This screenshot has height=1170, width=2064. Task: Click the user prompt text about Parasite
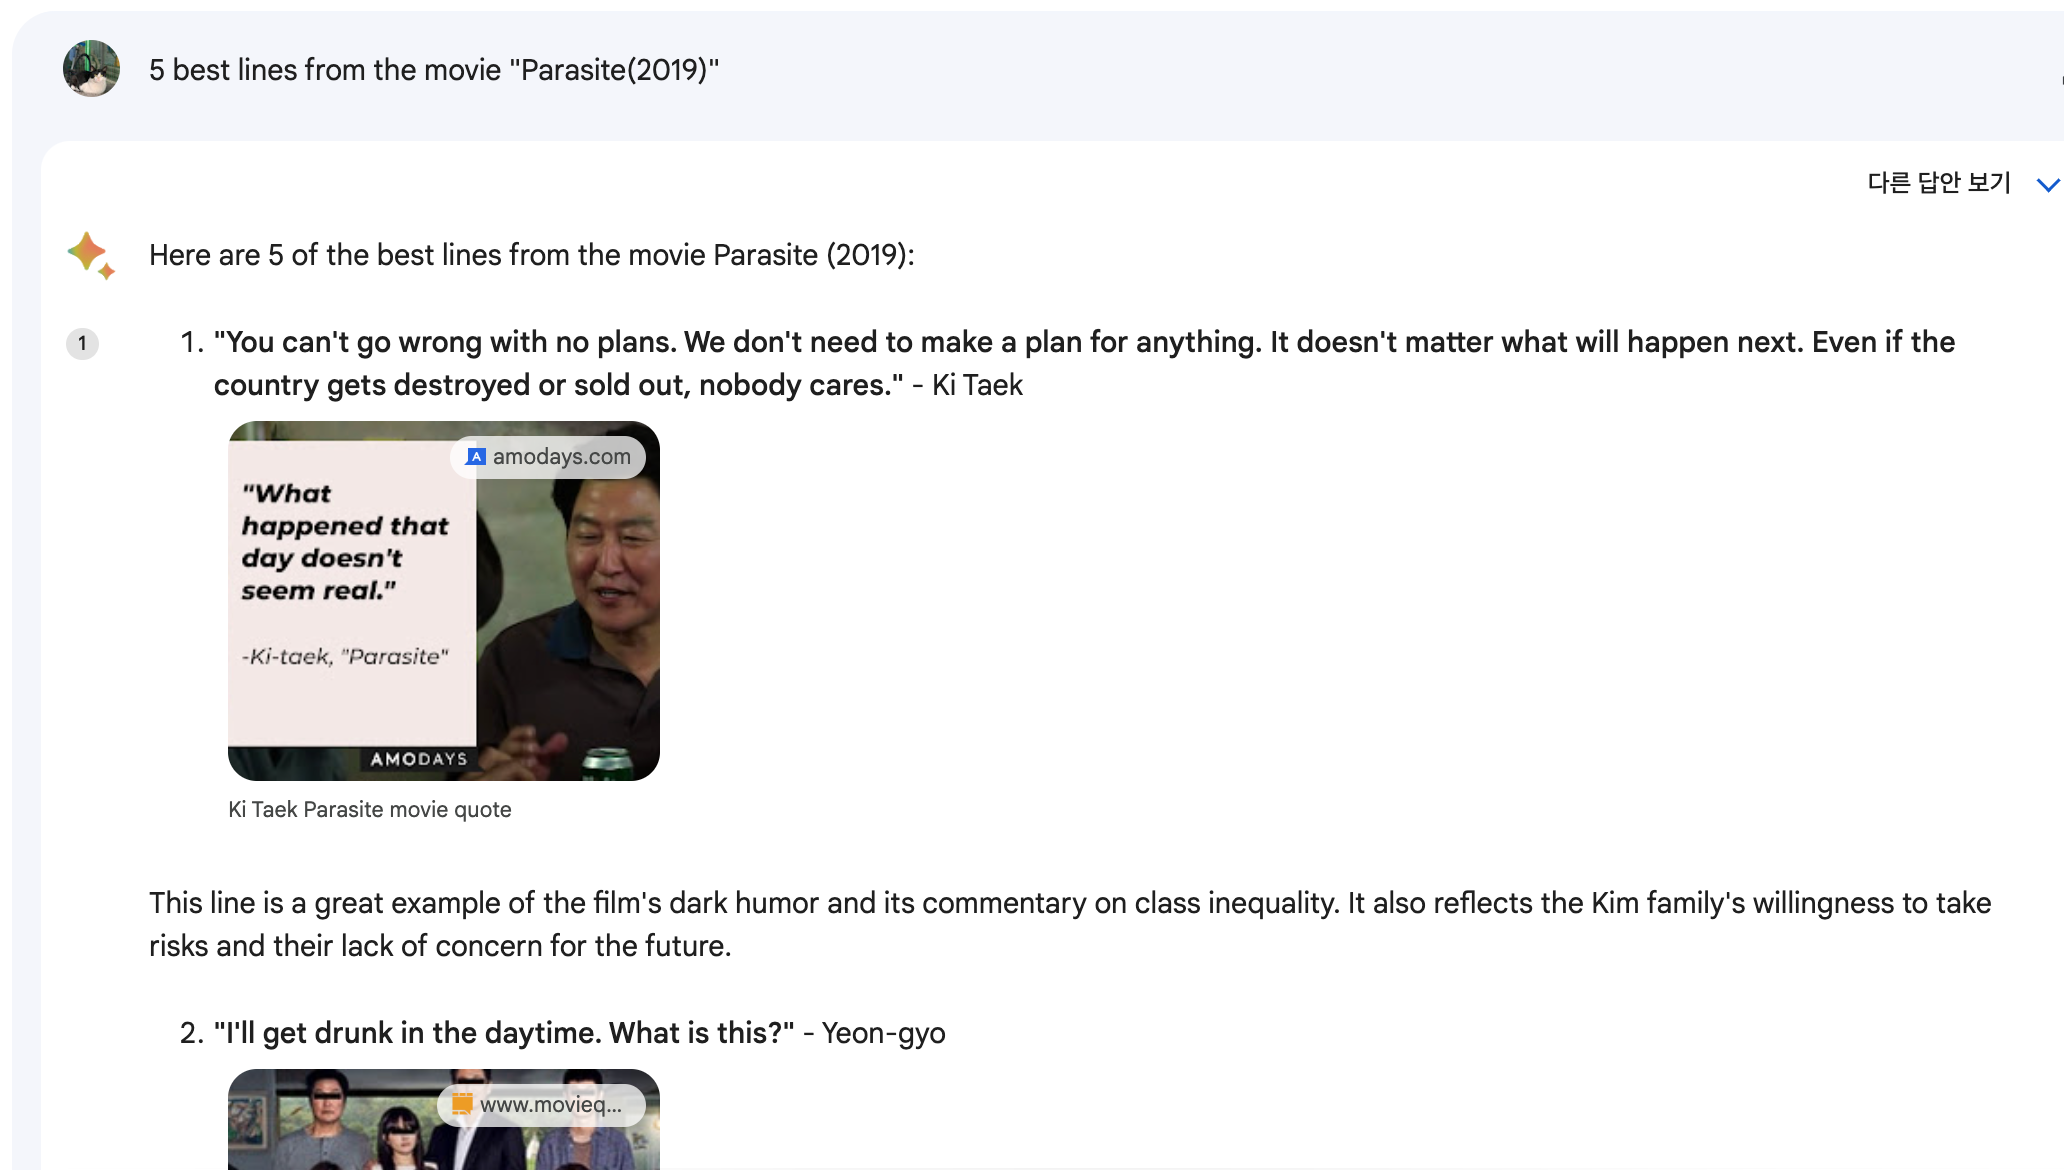pos(434,70)
